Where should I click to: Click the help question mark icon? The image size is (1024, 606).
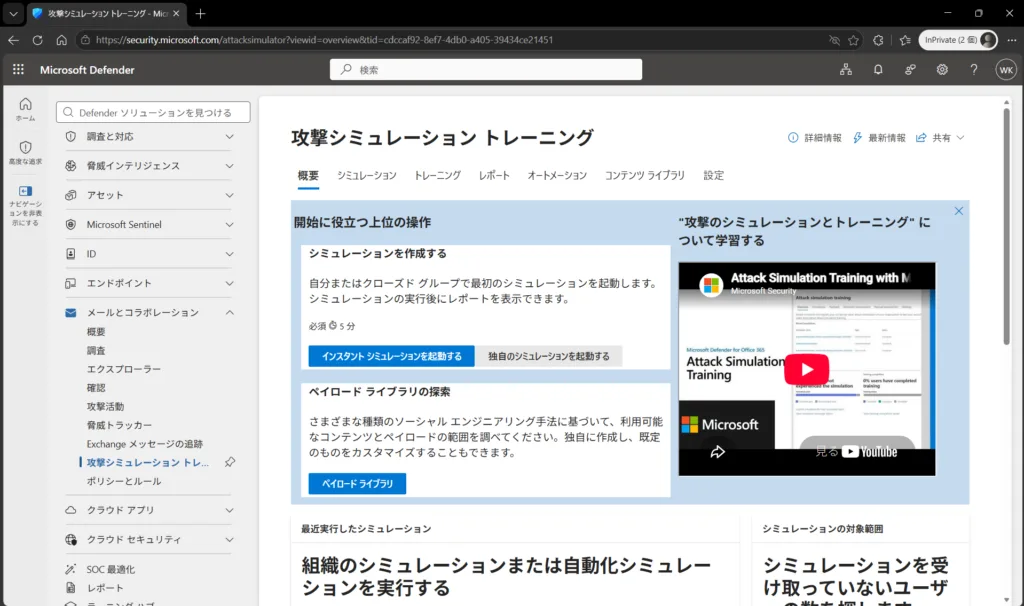(974, 69)
